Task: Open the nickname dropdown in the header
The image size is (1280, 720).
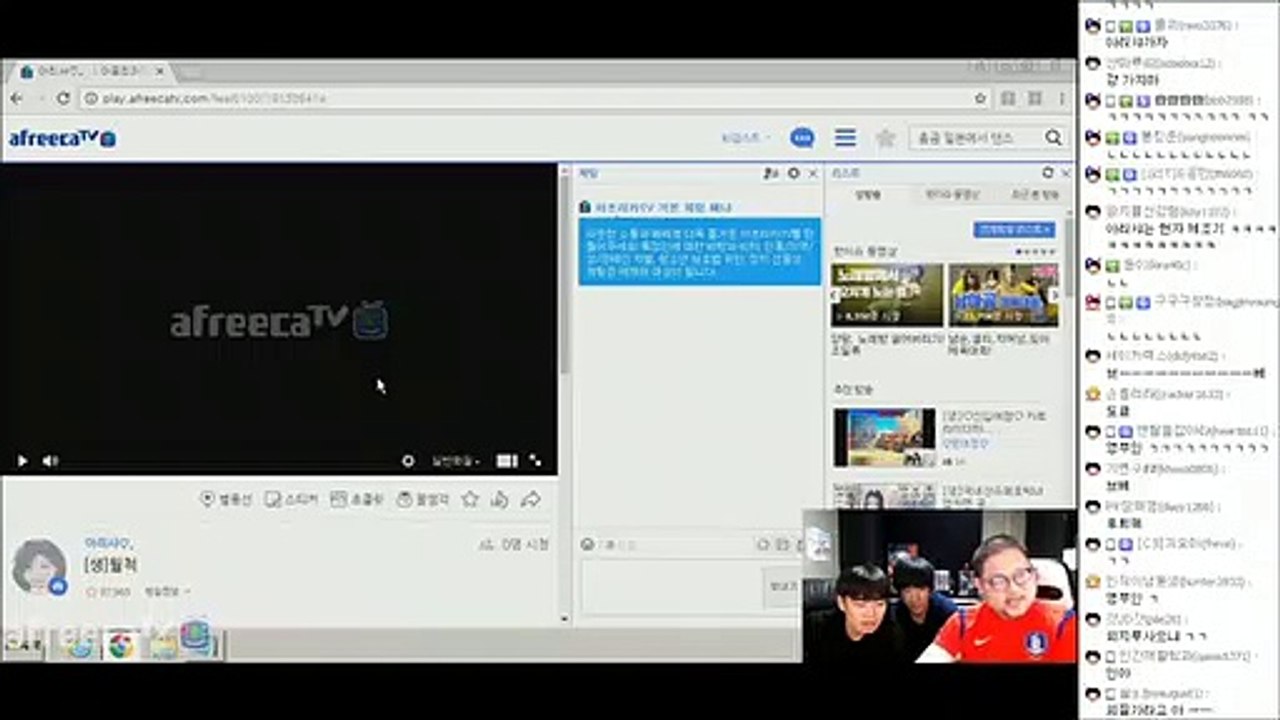Action: coord(746,138)
